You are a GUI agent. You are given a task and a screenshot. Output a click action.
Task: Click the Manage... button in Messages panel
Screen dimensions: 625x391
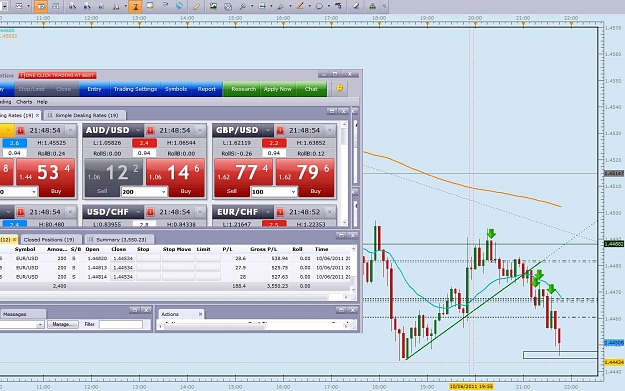coord(63,324)
